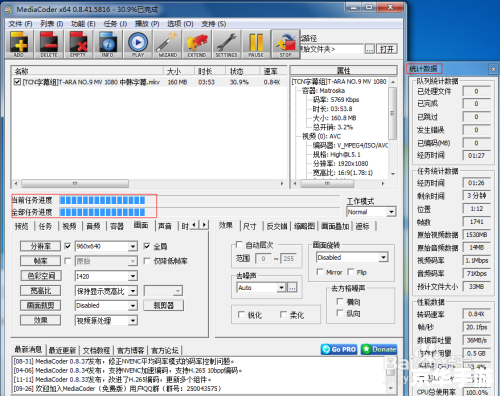Click tab strip right scroll arrow
500x396 pixels.
coord(205,225)
